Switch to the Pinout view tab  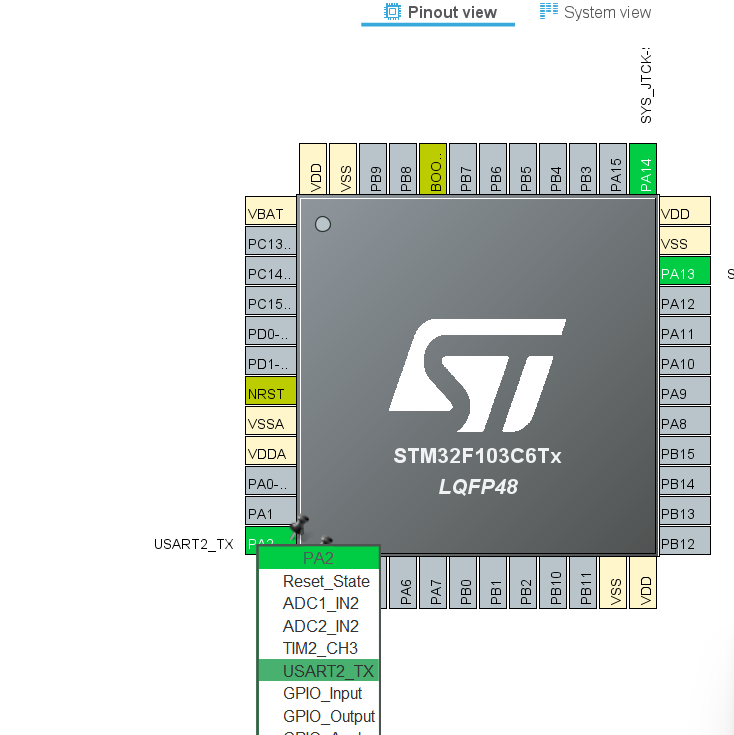click(x=440, y=12)
